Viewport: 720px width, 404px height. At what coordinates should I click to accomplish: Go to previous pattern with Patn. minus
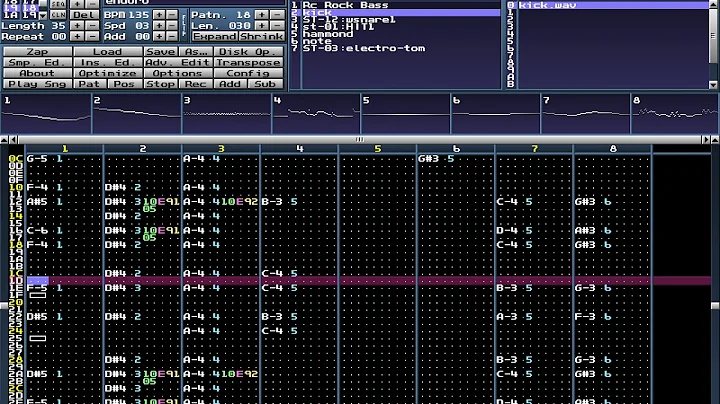coord(277,15)
